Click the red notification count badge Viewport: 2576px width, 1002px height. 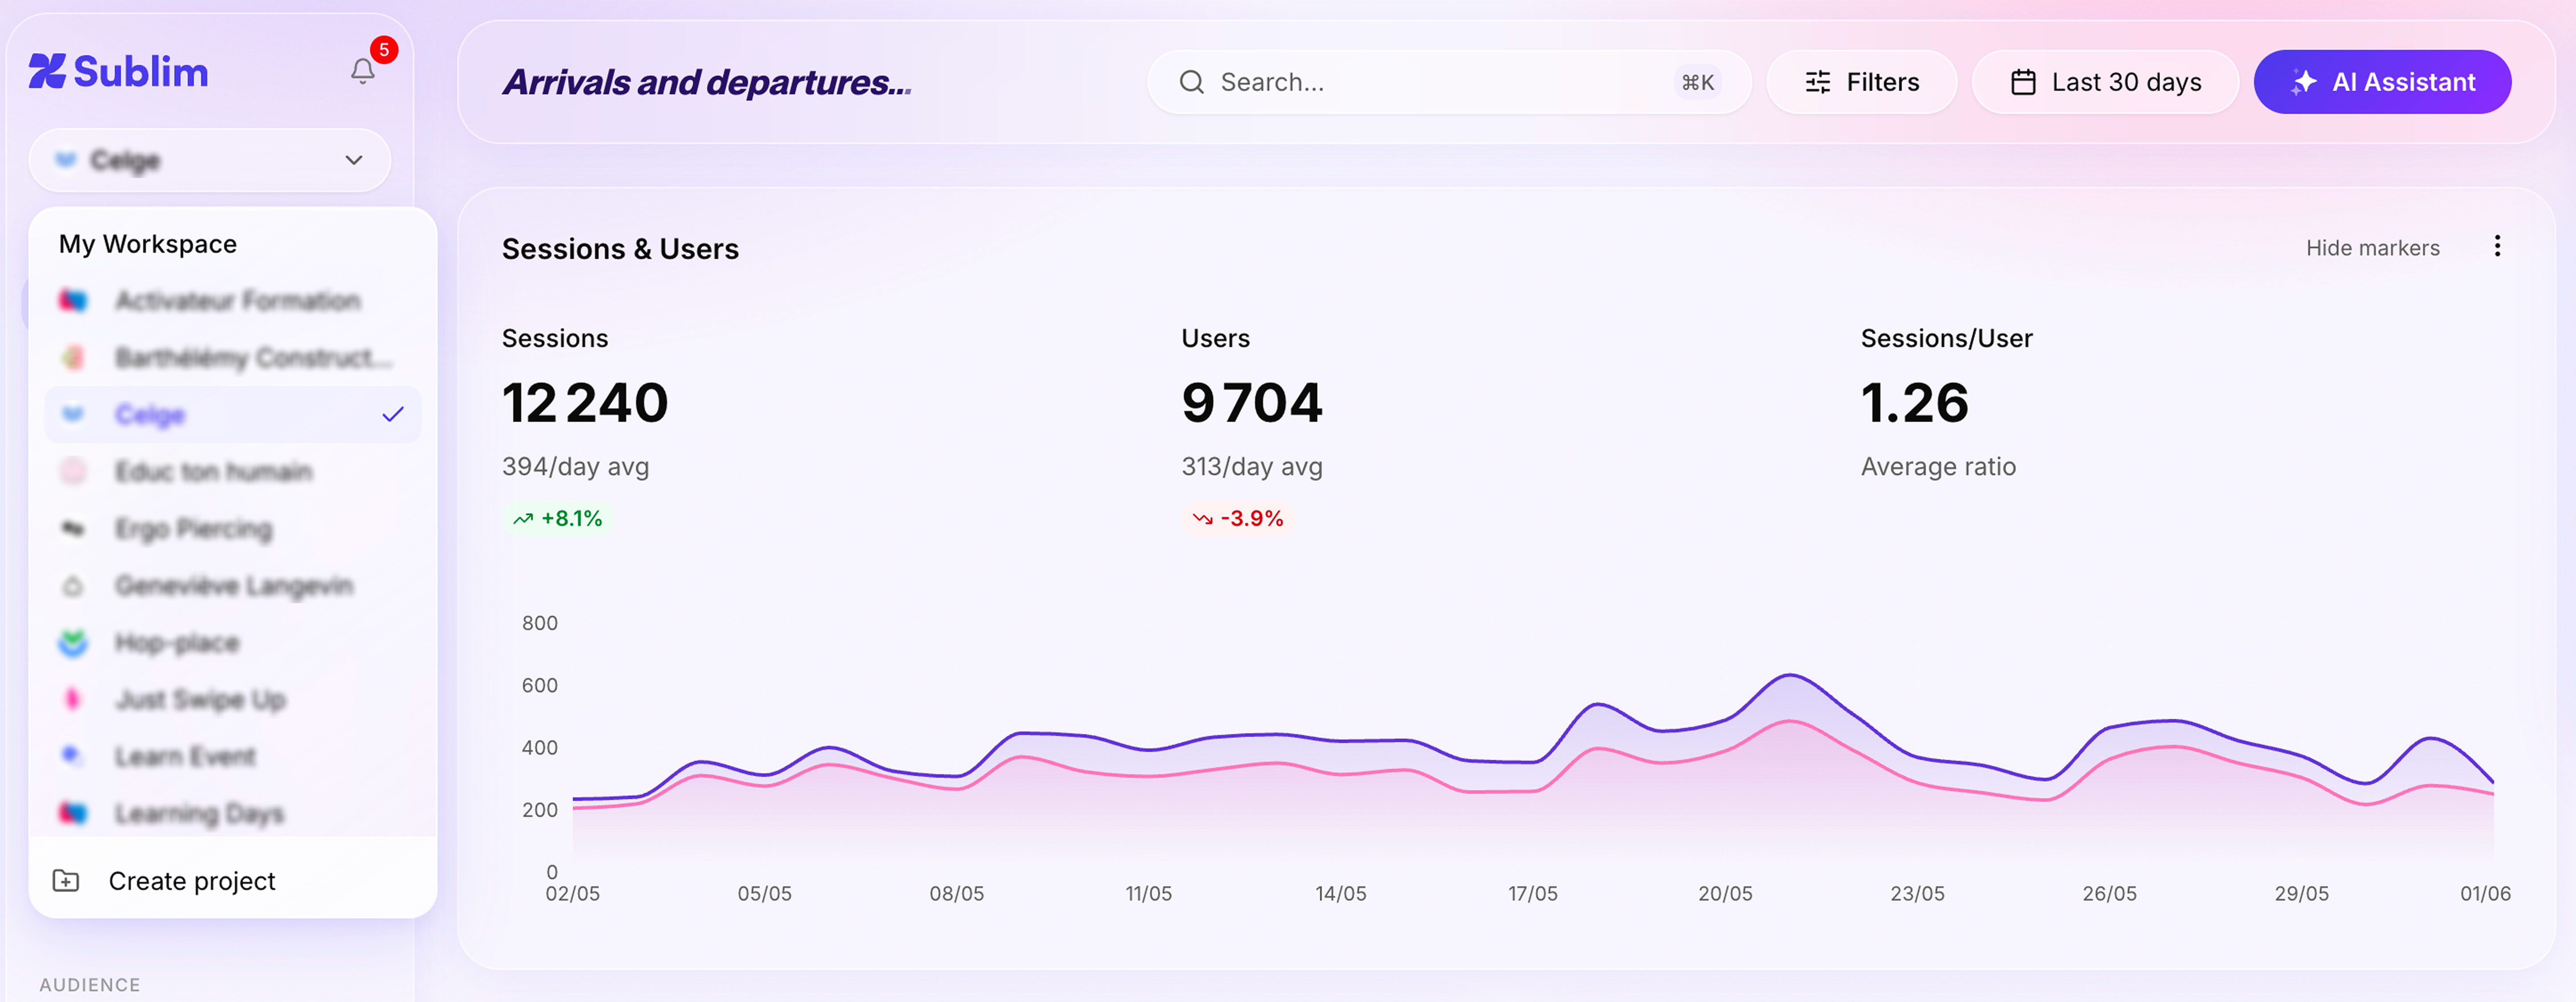[x=384, y=49]
